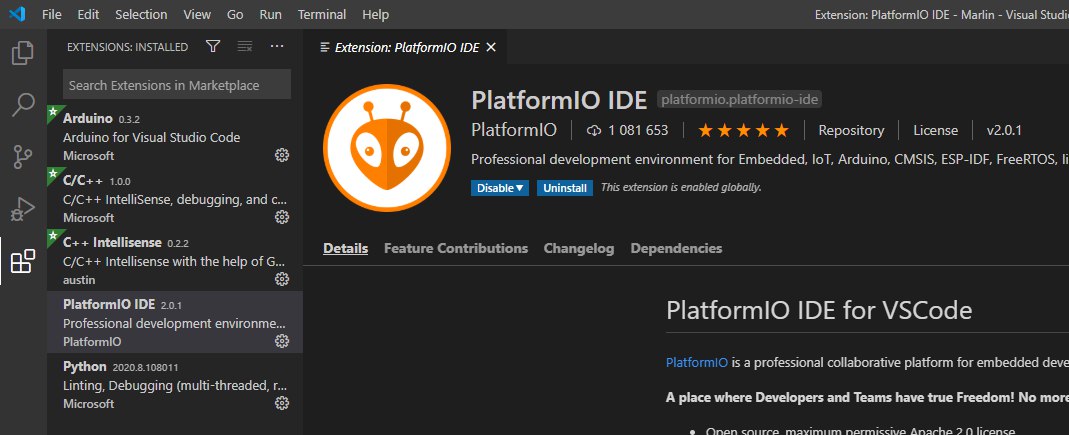The height and width of the screenshot is (435, 1069).
Task: Close the Extension: PlatformIO IDE tab
Action: point(491,47)
